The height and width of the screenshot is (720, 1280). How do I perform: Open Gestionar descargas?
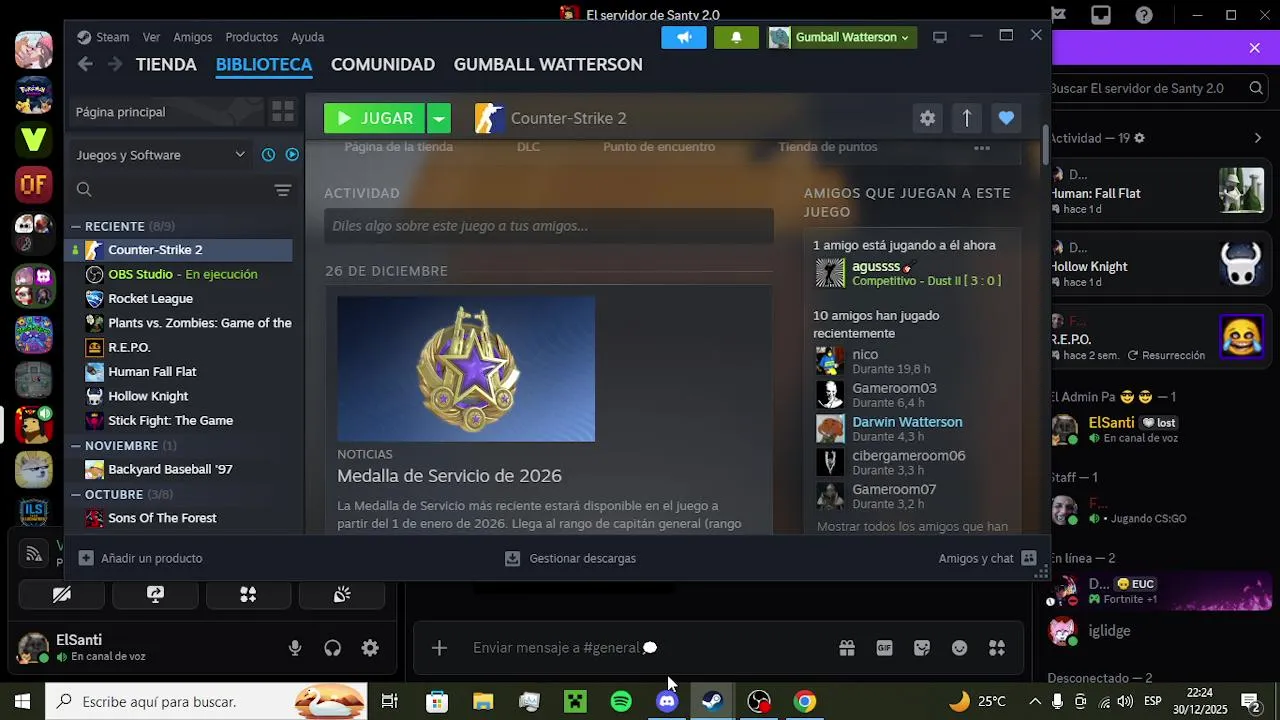click(x=571, y=558)
